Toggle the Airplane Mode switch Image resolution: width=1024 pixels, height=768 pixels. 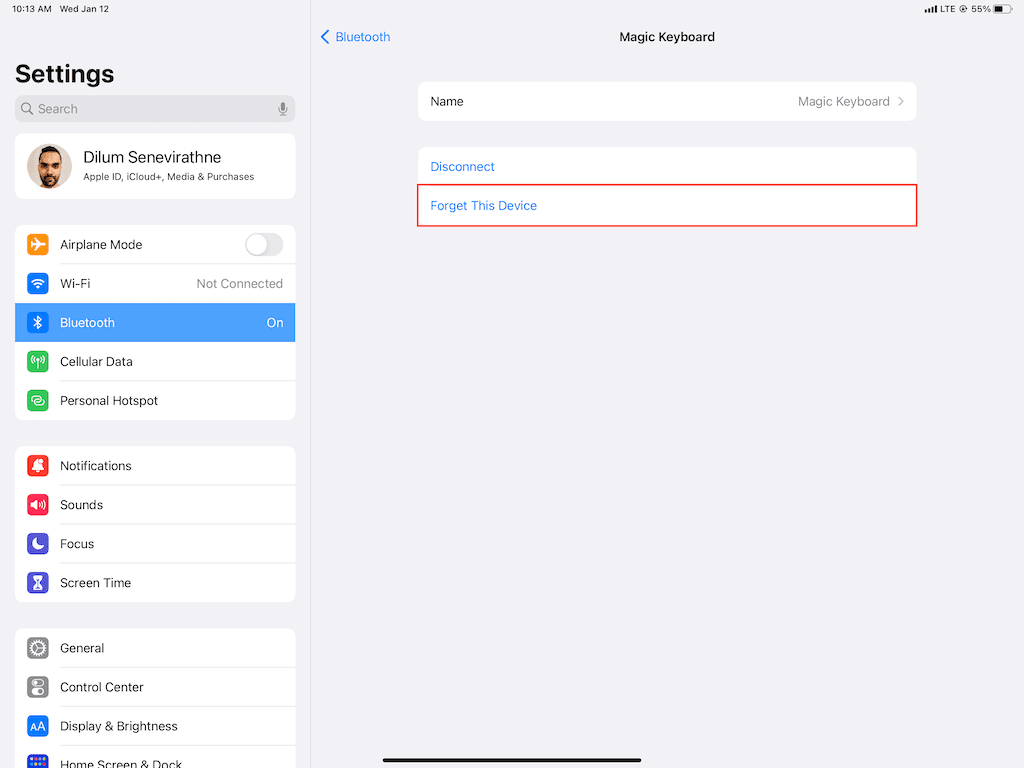(264, 245)
